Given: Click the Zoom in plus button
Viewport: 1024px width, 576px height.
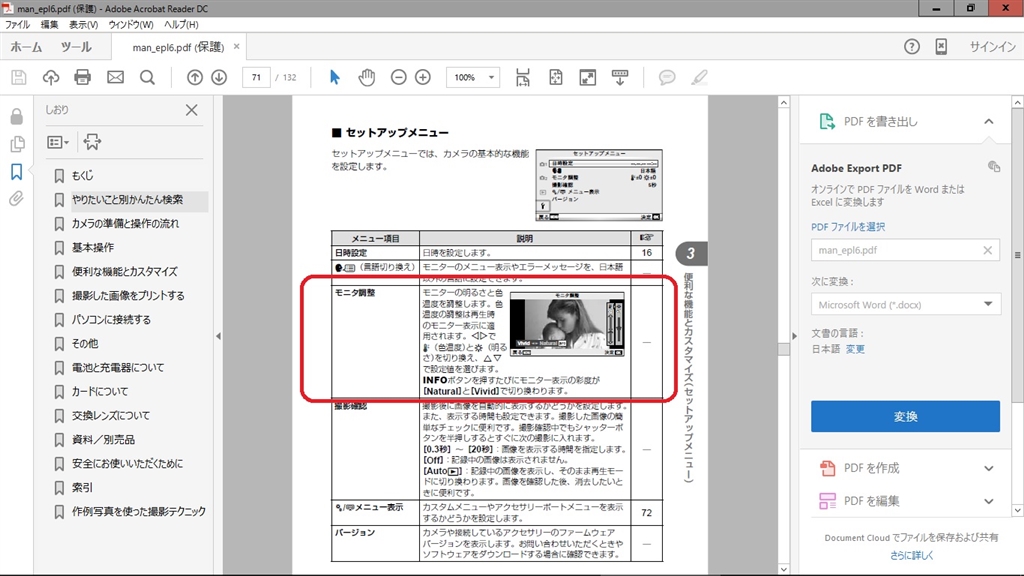Looking at the screenshot, I should [423, 77].
